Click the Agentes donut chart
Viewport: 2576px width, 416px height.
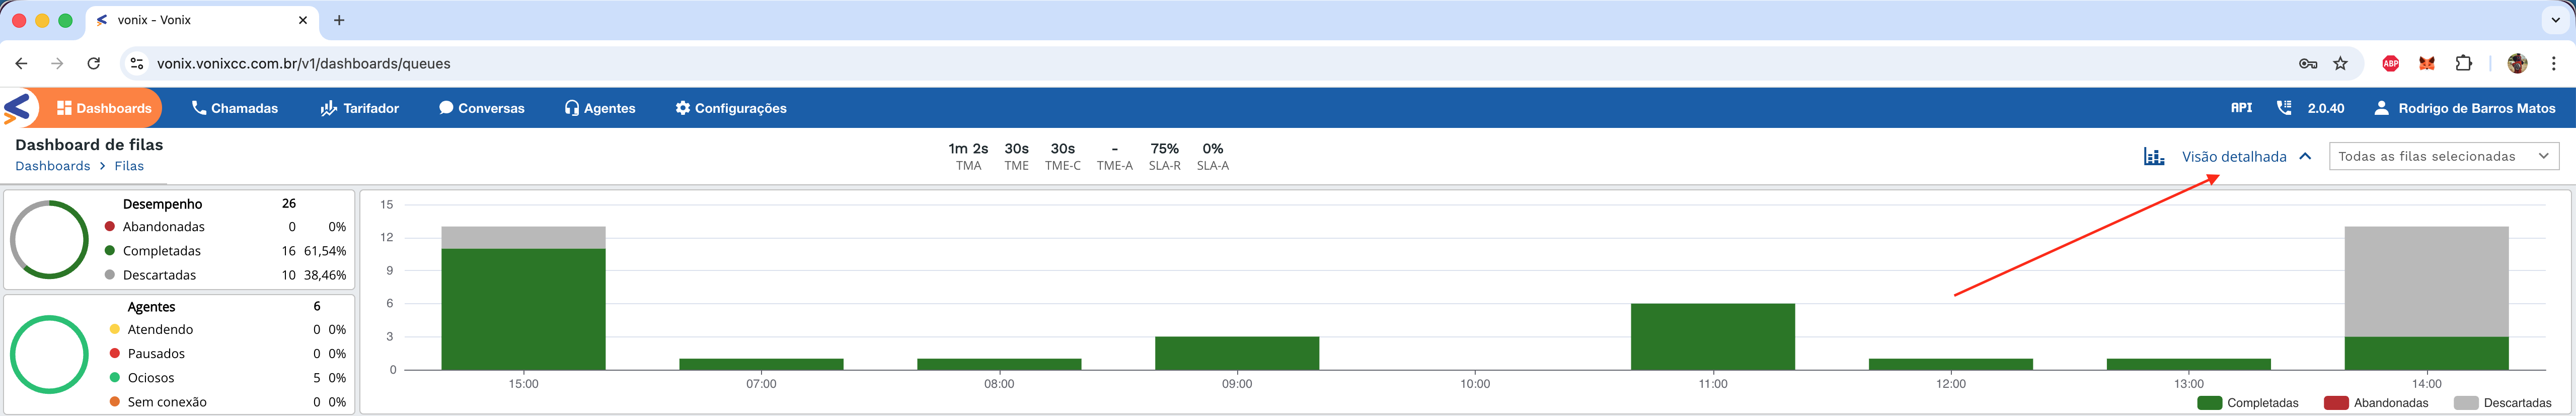click(x=49, y=354)
